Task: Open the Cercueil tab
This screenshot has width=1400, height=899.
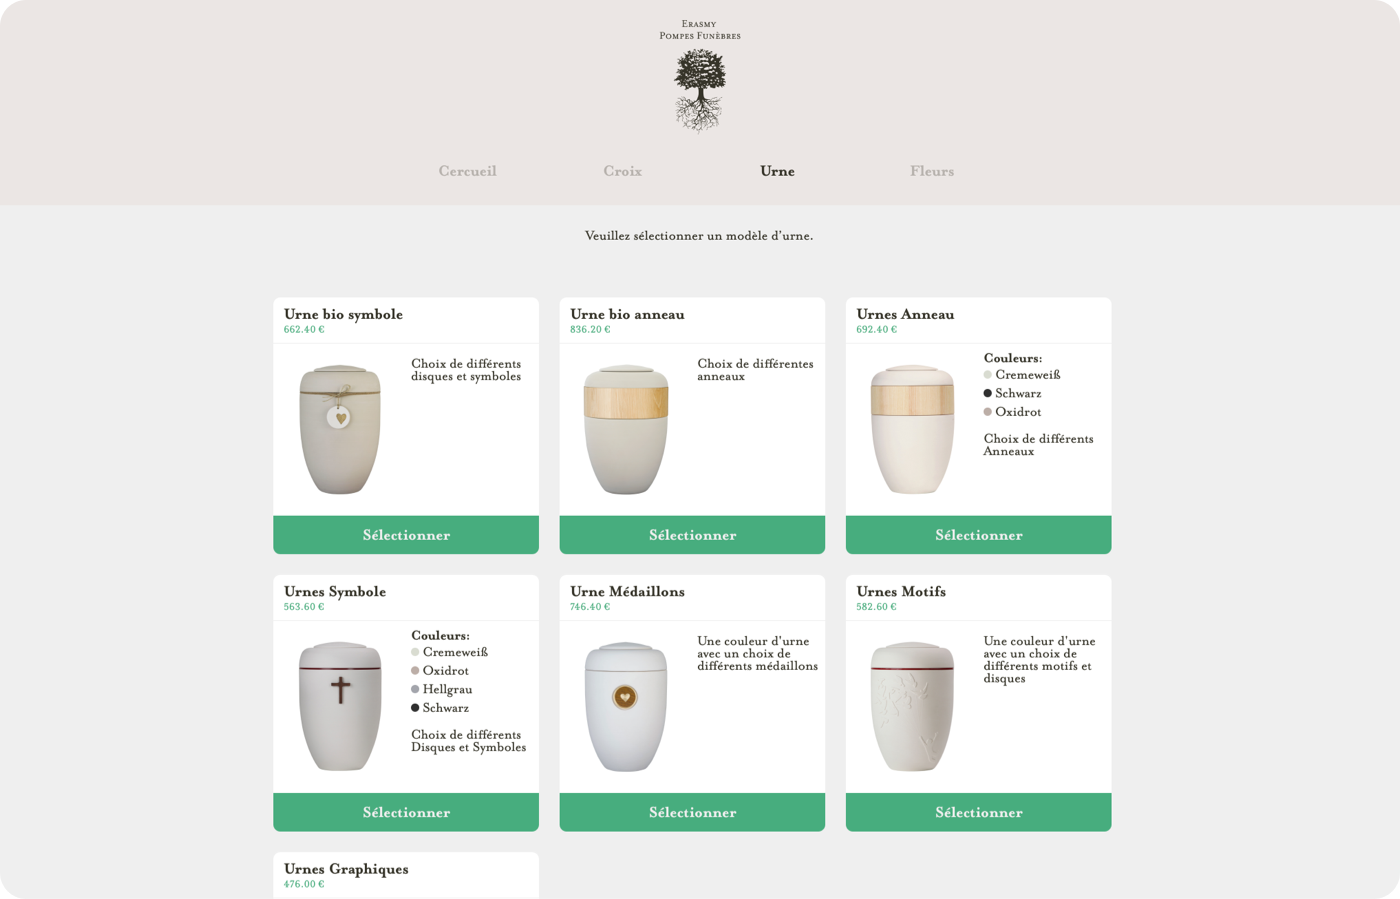Action: pyautogui.click(x=467, y=171)
